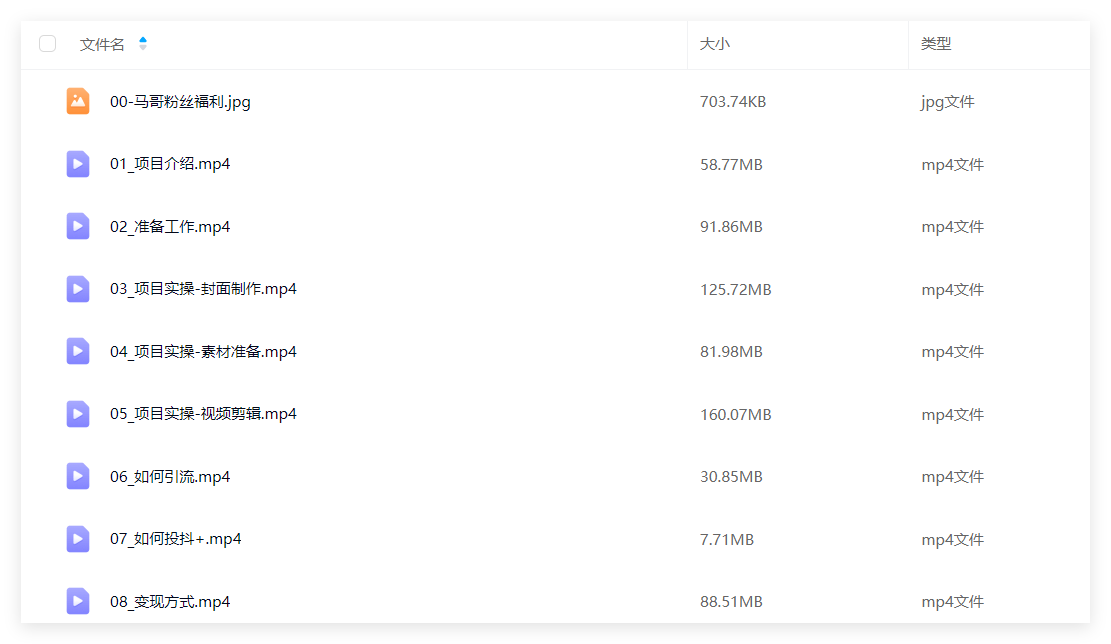Click the video icon for 08_变现方式.mp4

pyautogui.click(x=78, y=601)
